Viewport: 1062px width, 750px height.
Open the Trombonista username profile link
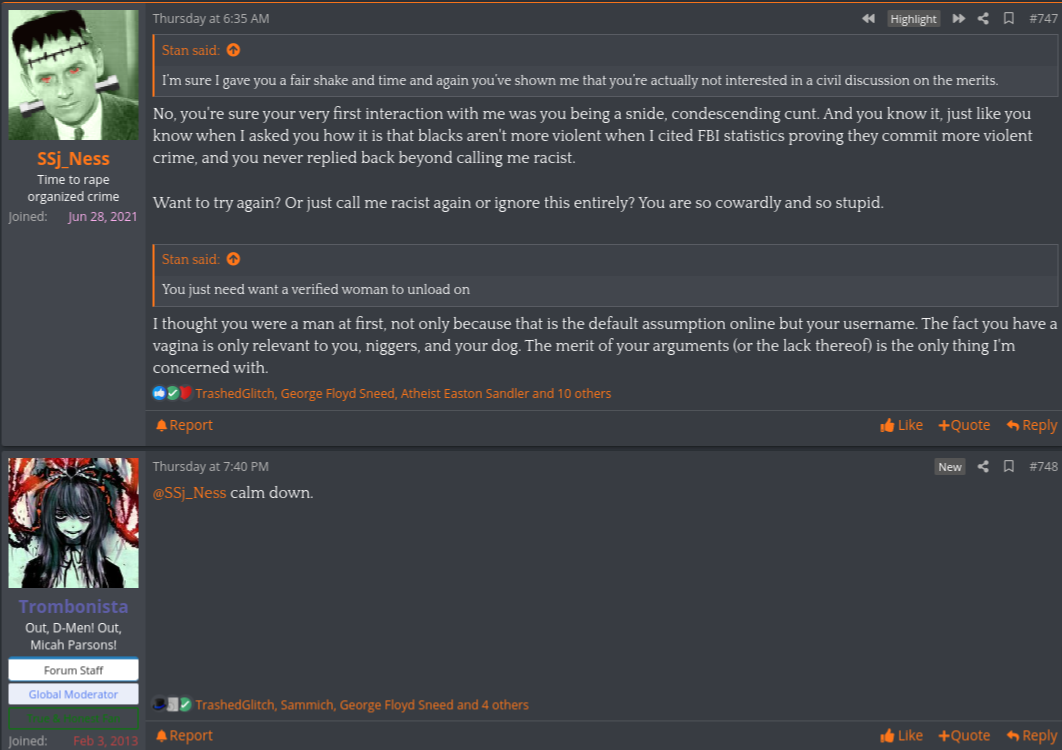(74, 607)
